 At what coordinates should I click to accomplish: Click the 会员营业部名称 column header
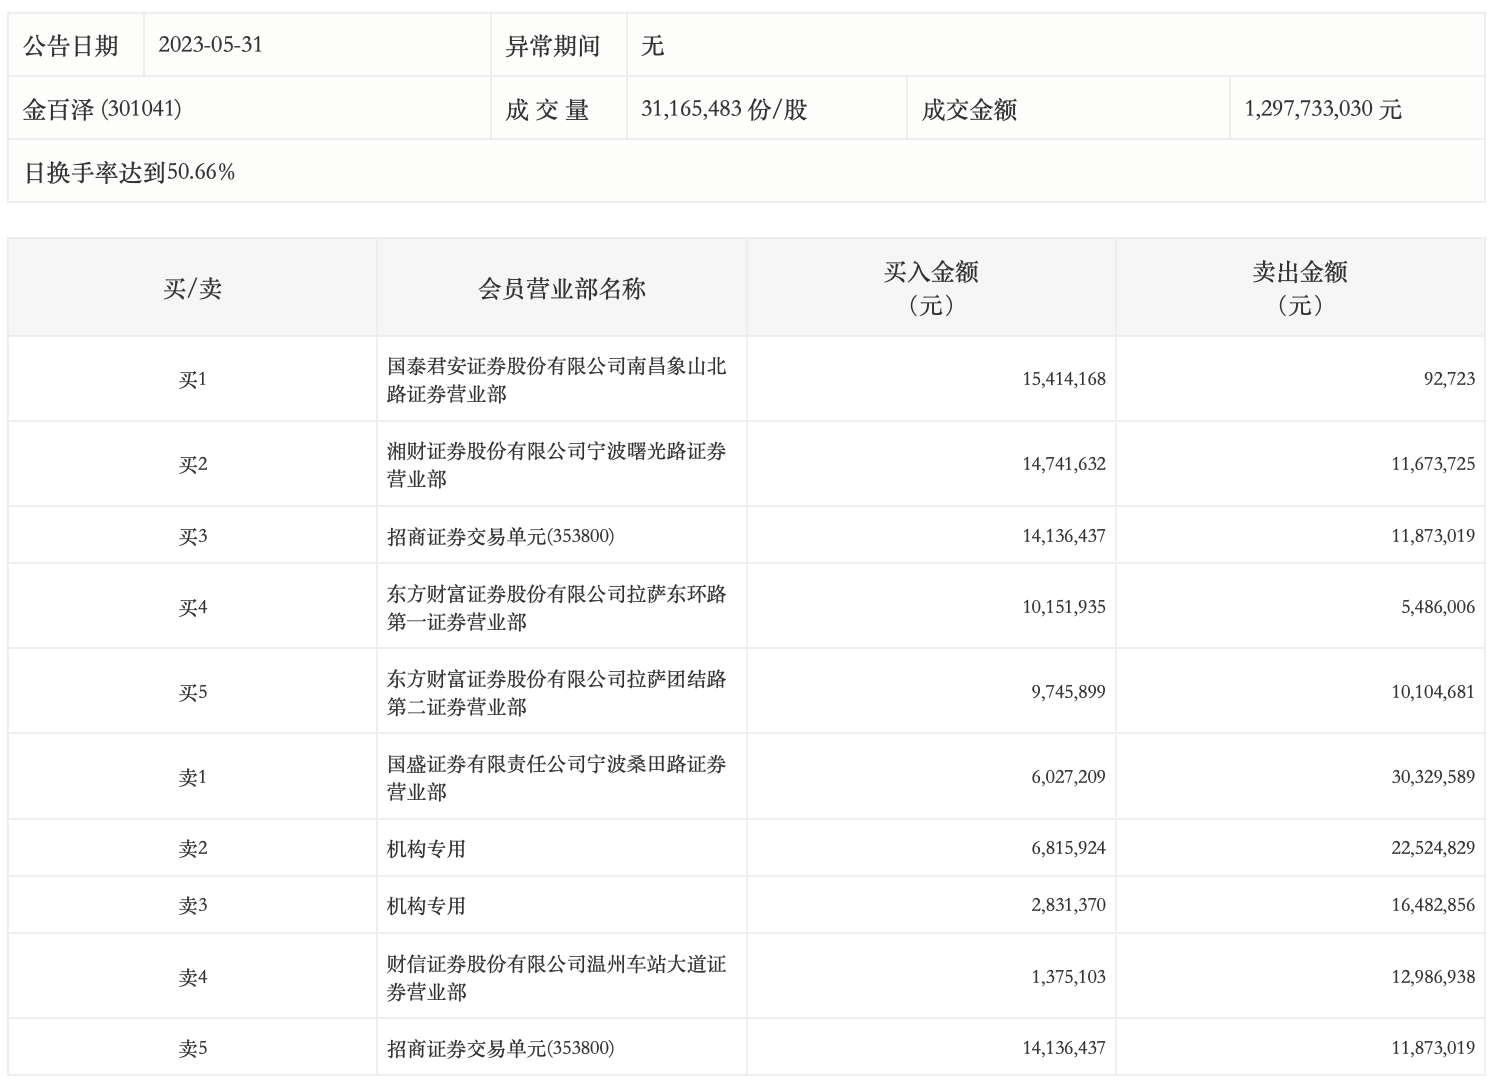point(561,289)
